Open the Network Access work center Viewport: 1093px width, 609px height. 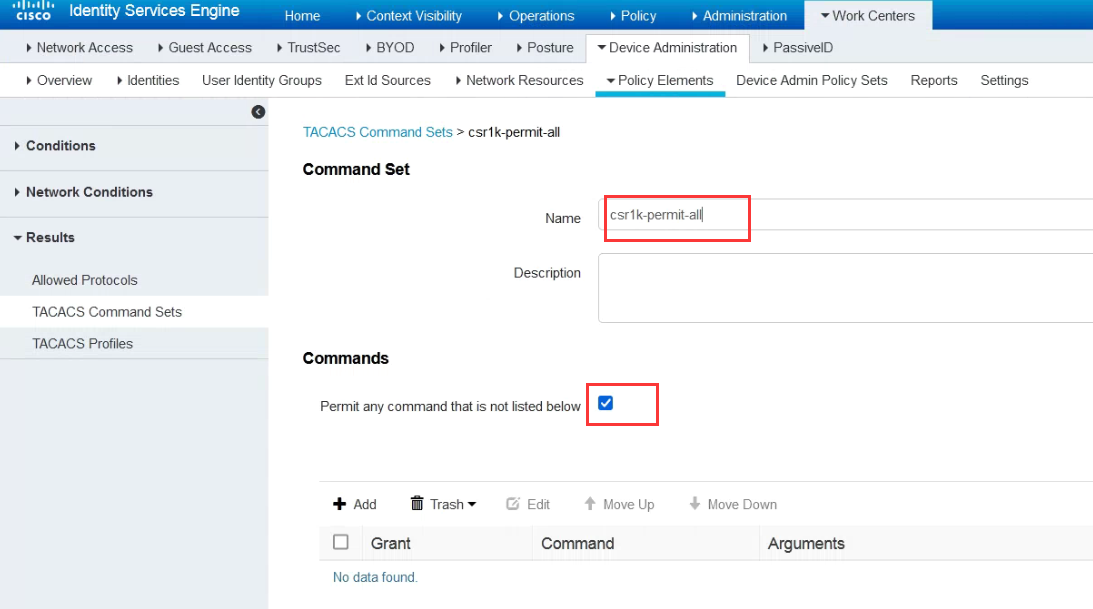click(79, 47)
